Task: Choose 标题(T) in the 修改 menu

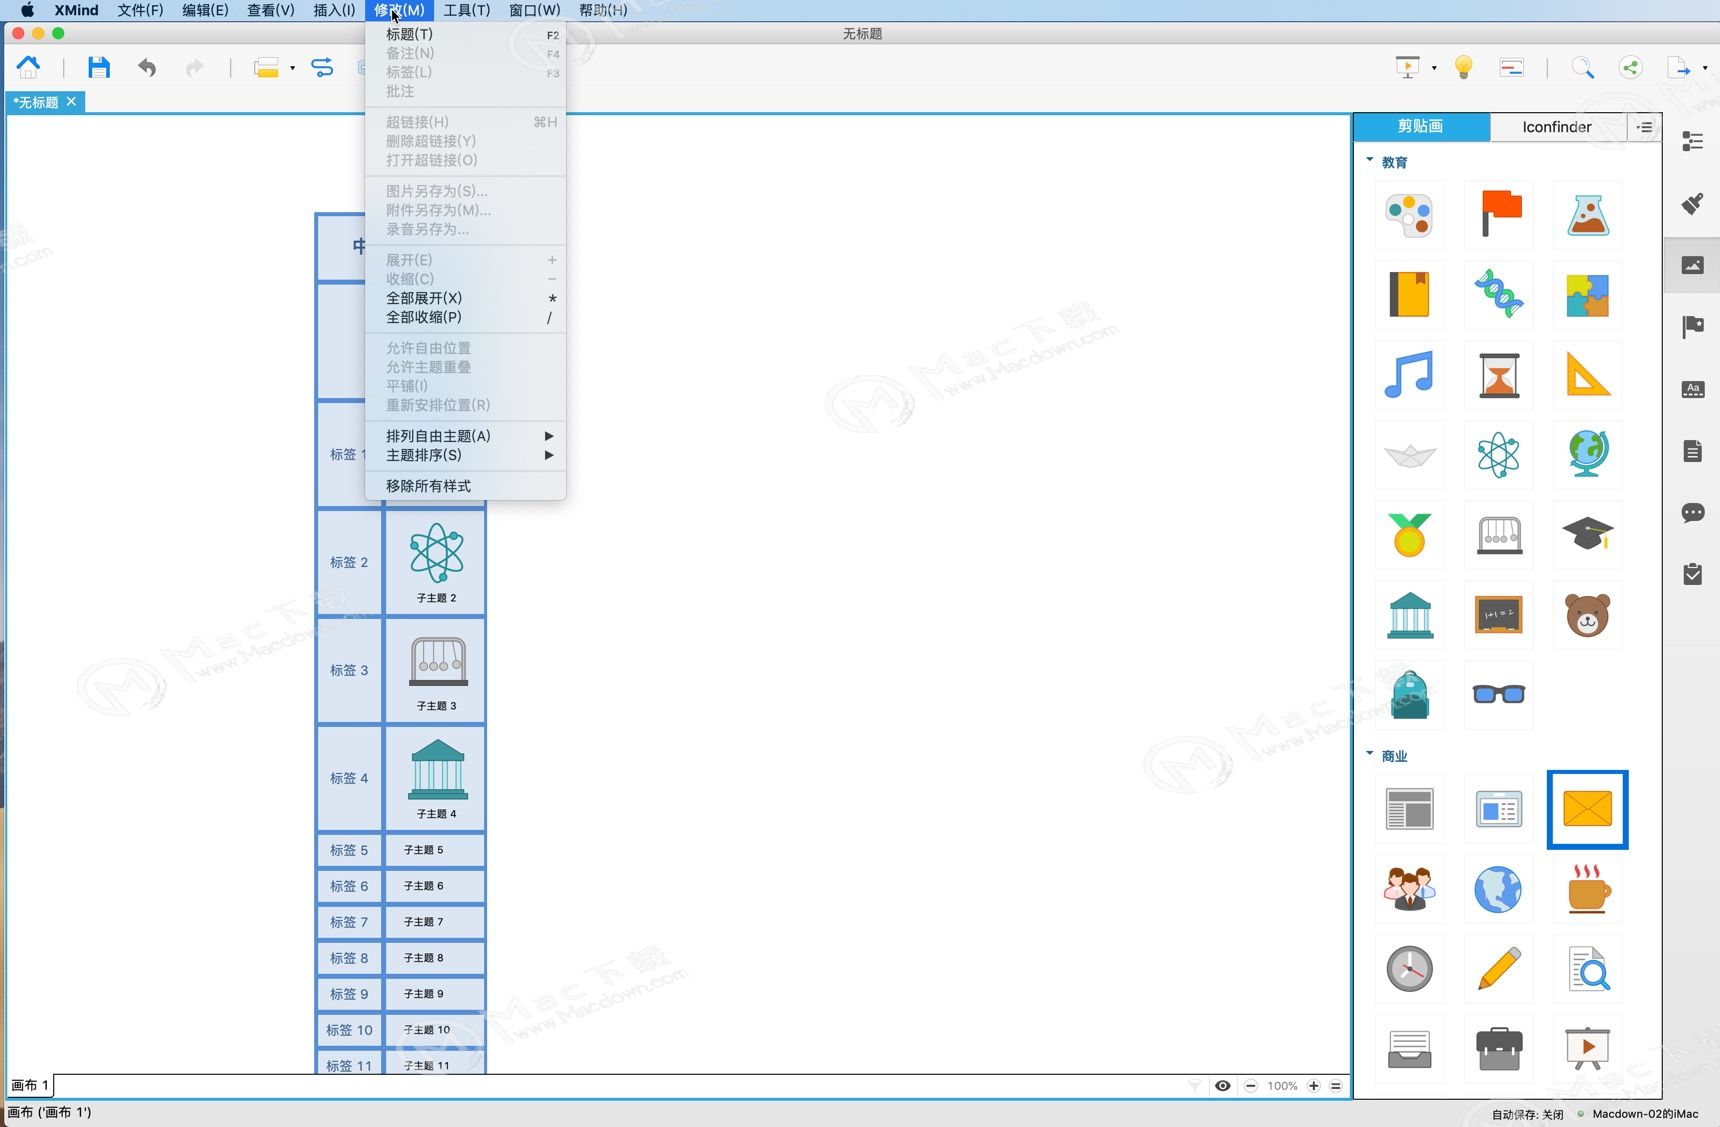Action: (466, 34)
